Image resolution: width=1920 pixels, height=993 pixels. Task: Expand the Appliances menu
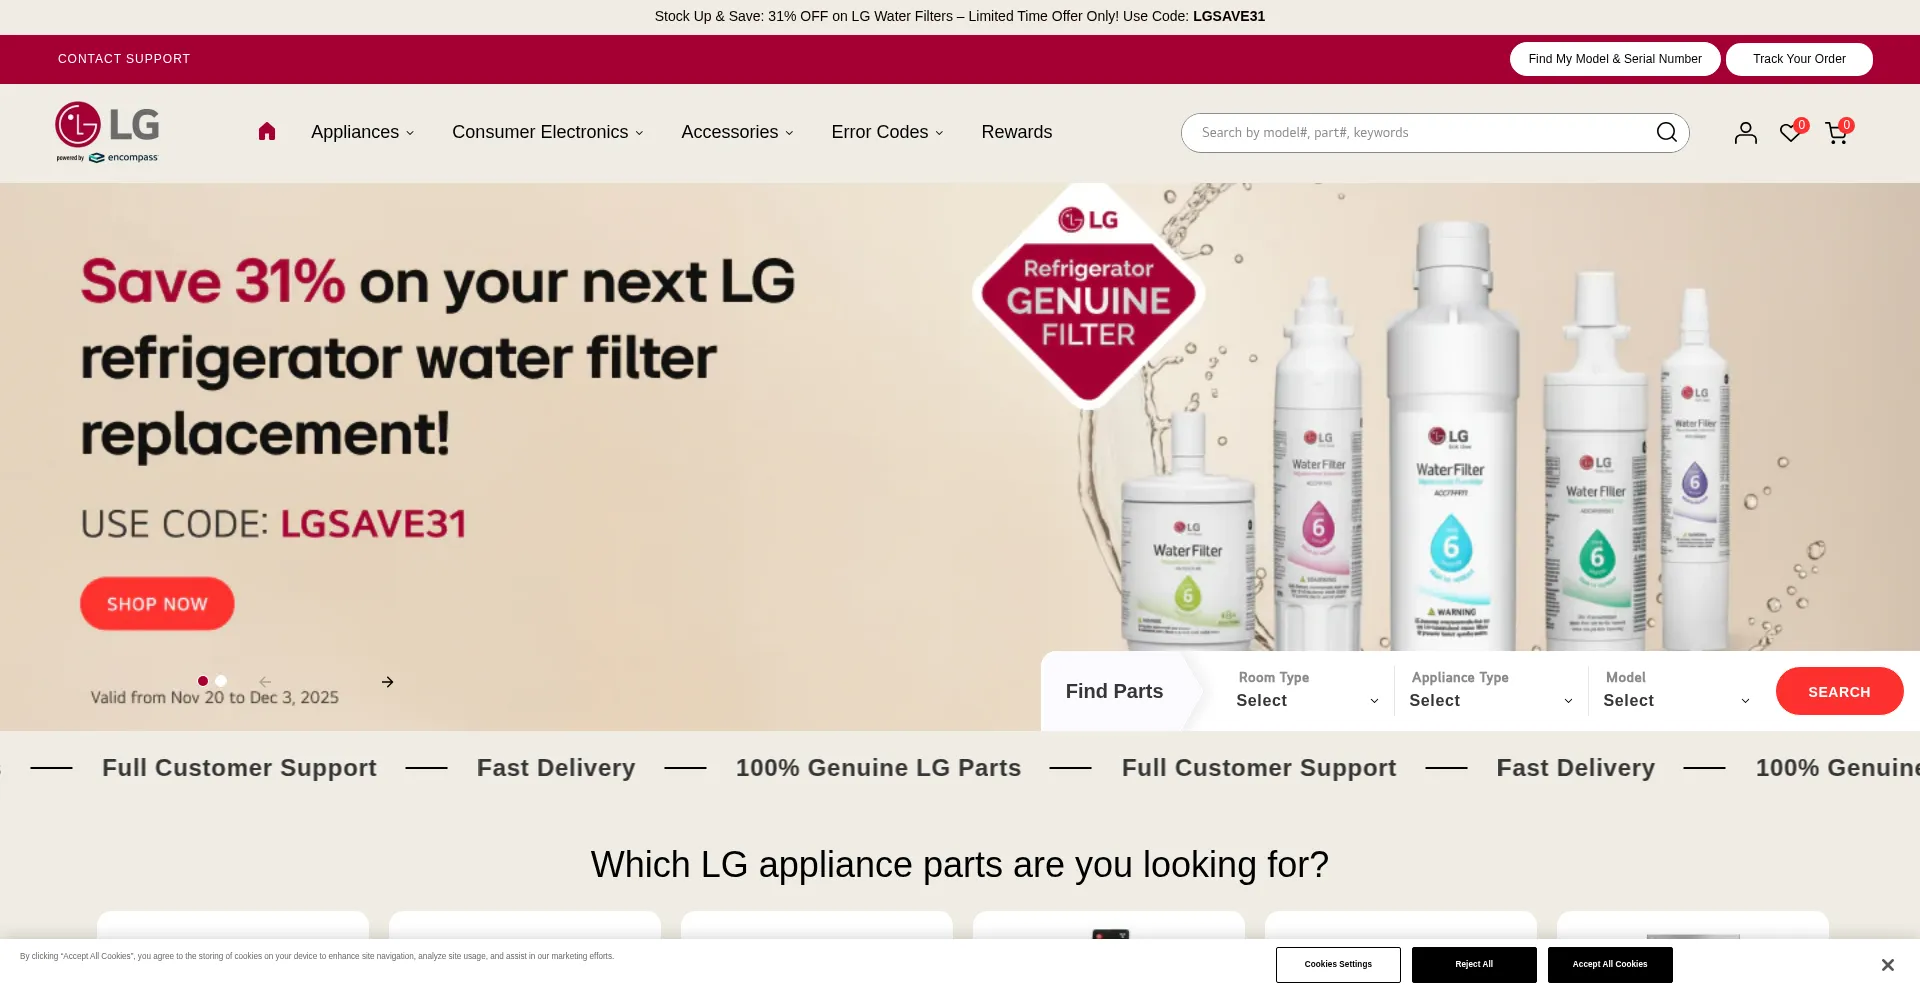tap(362, 132)
